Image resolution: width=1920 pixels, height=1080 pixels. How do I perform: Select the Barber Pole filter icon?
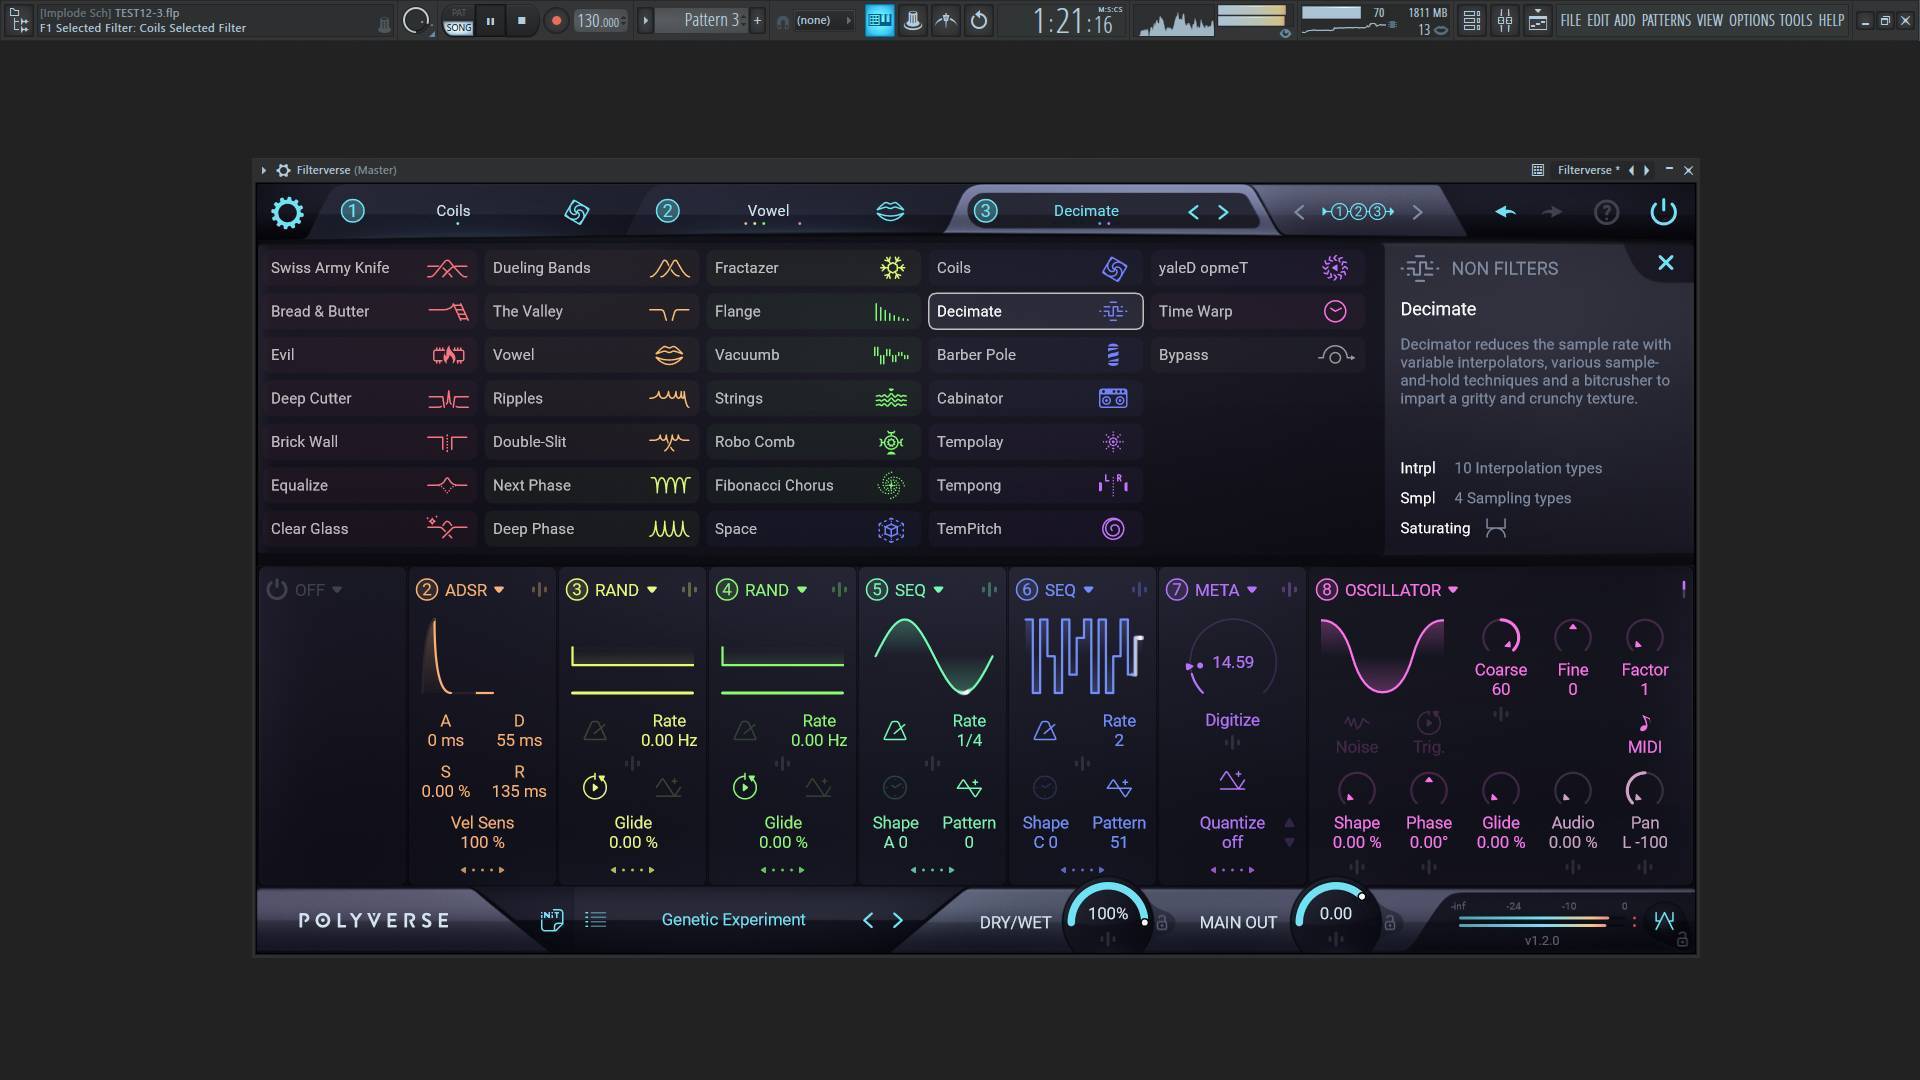click(x=1113, y=355)
